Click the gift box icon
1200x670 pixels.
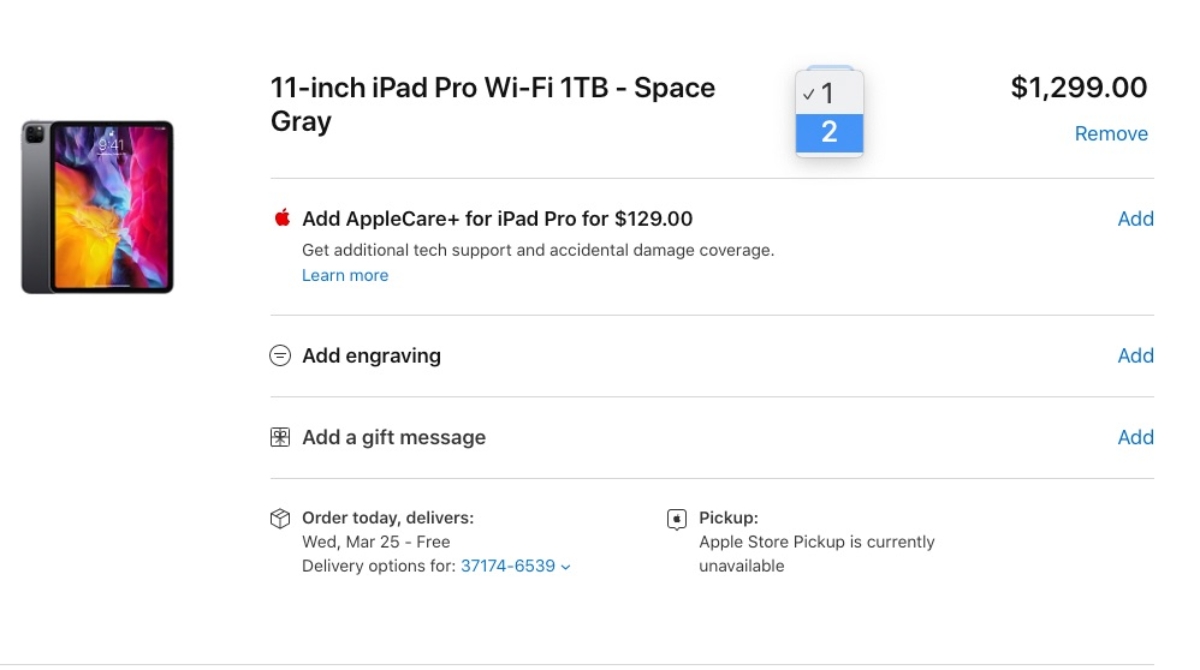pos(280,437)
